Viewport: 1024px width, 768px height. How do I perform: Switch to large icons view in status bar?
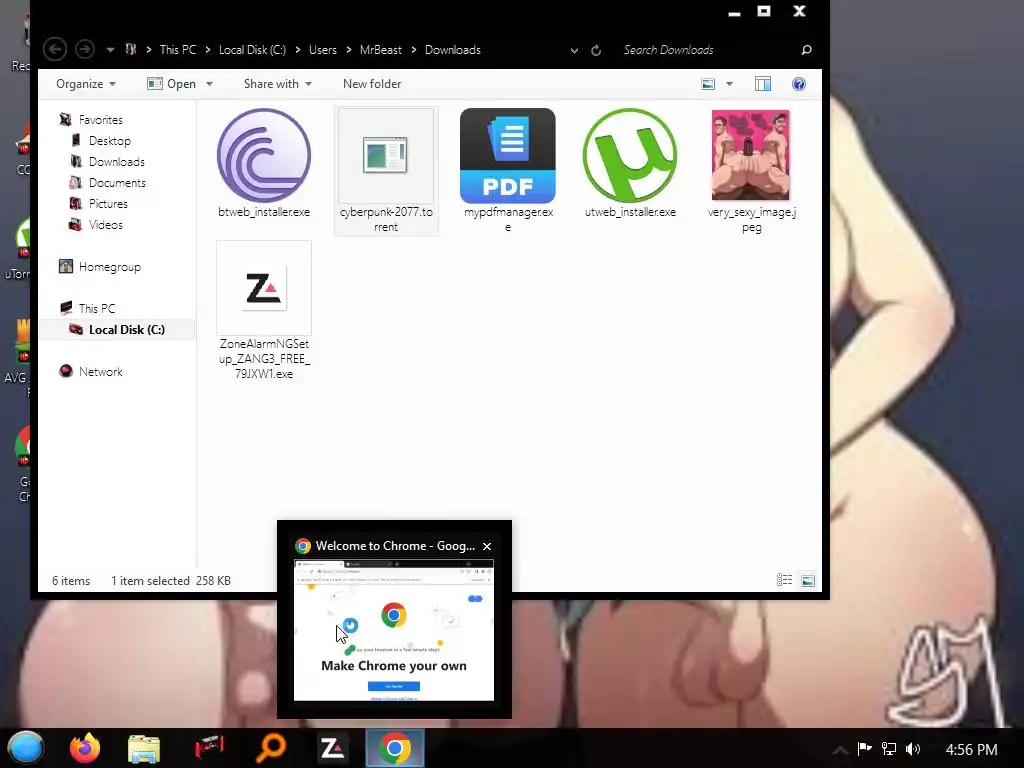click(x=808, y=580)
